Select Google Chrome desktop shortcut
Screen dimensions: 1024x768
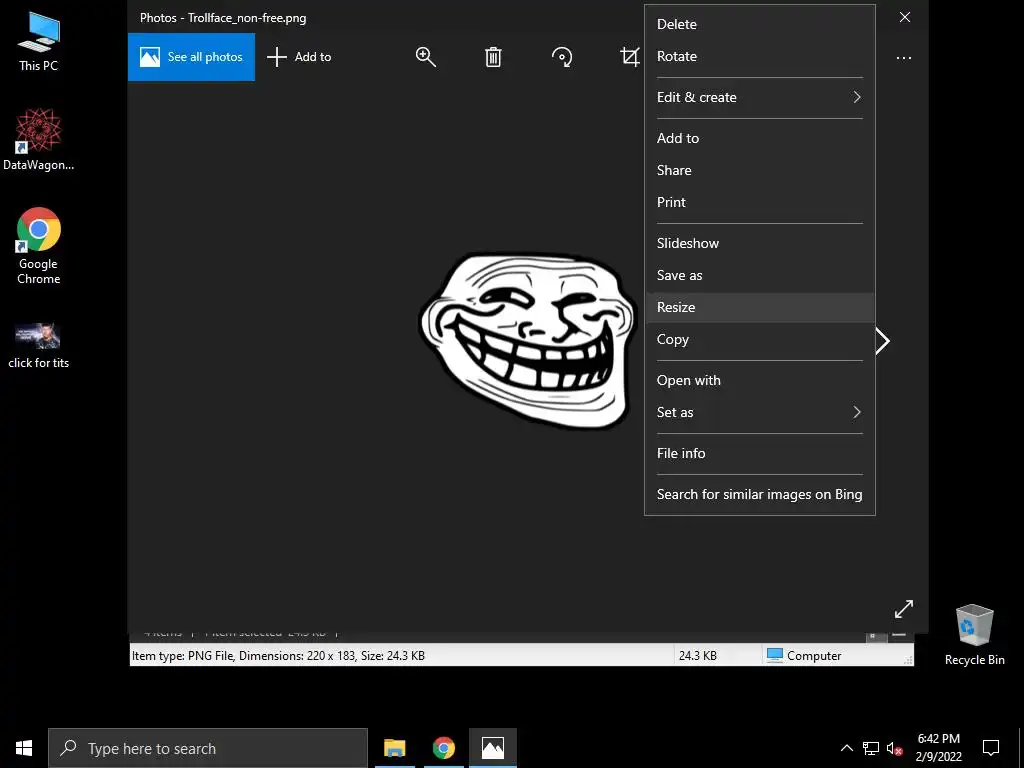coord(39,246)
